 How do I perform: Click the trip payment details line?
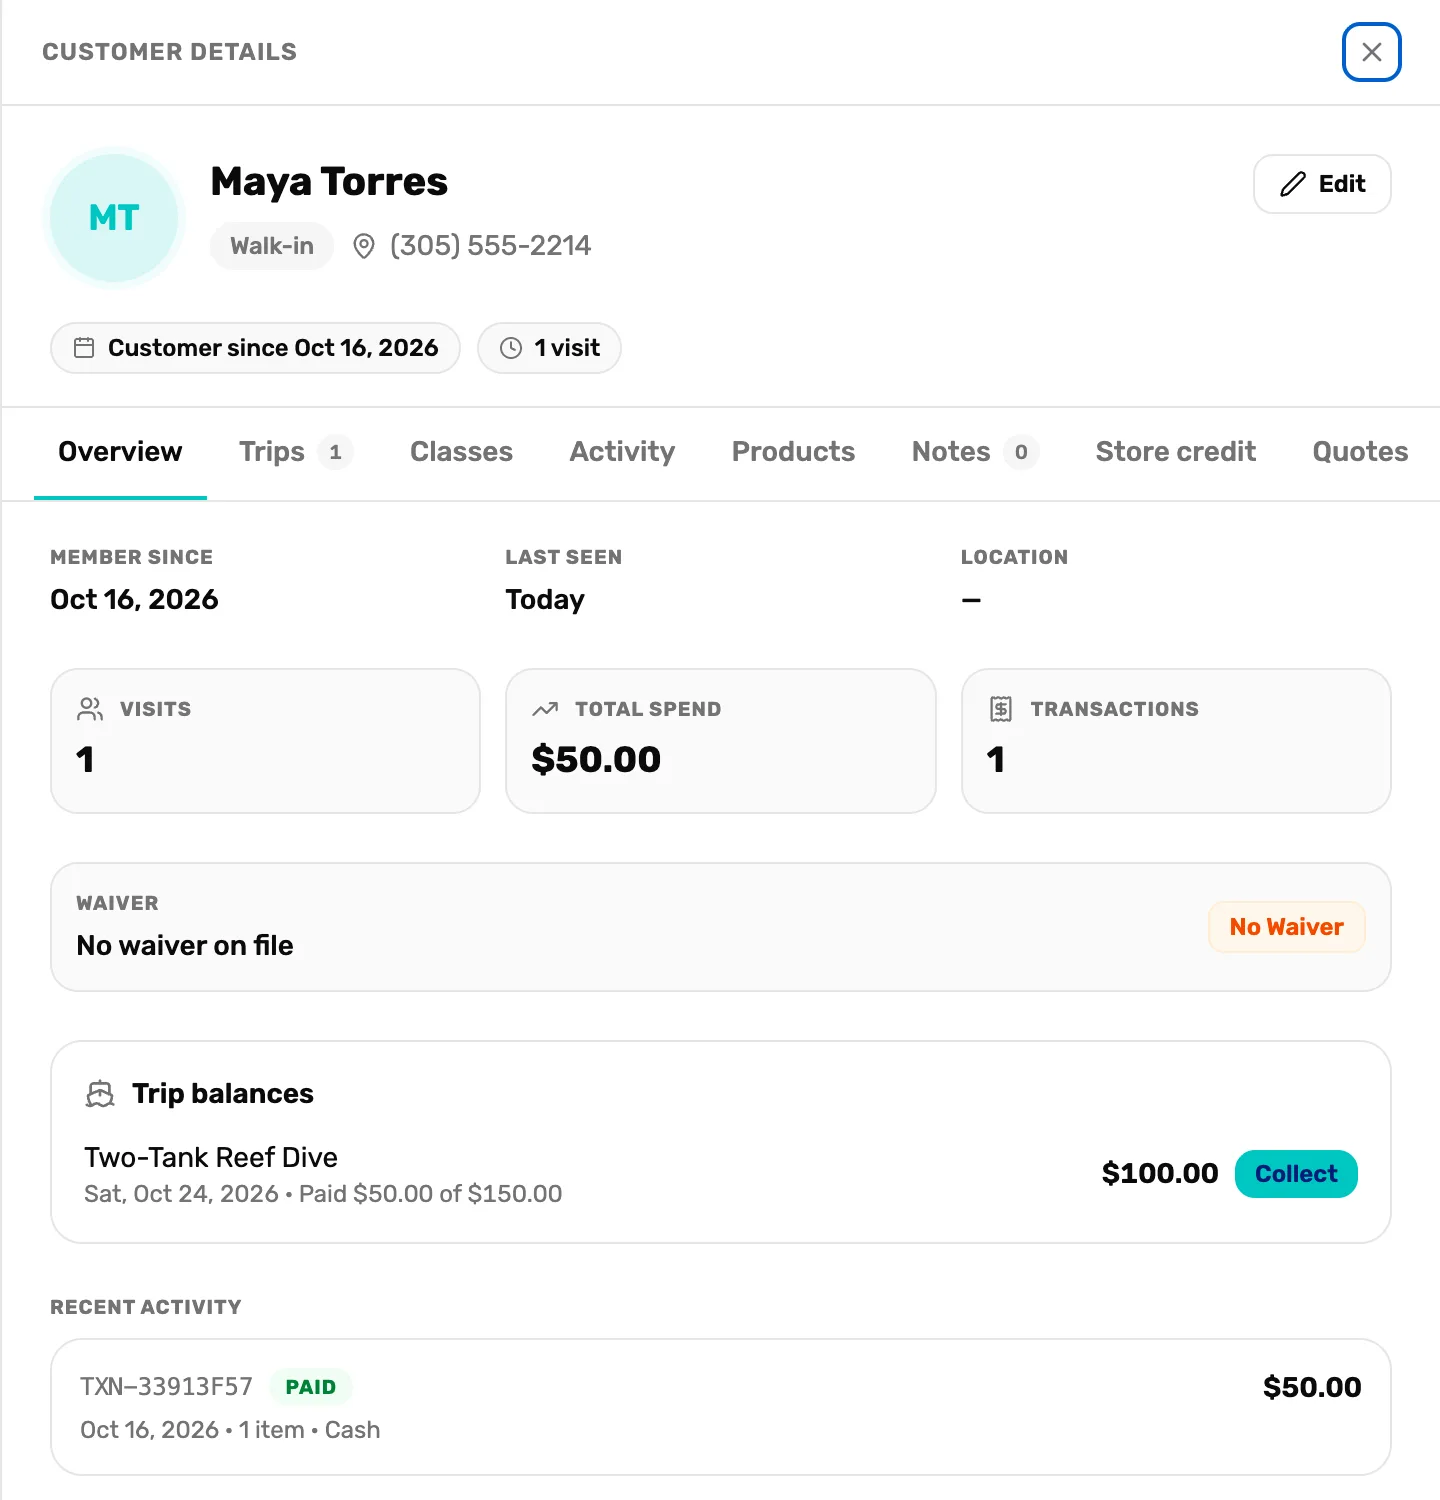(x=323, y=1194)
